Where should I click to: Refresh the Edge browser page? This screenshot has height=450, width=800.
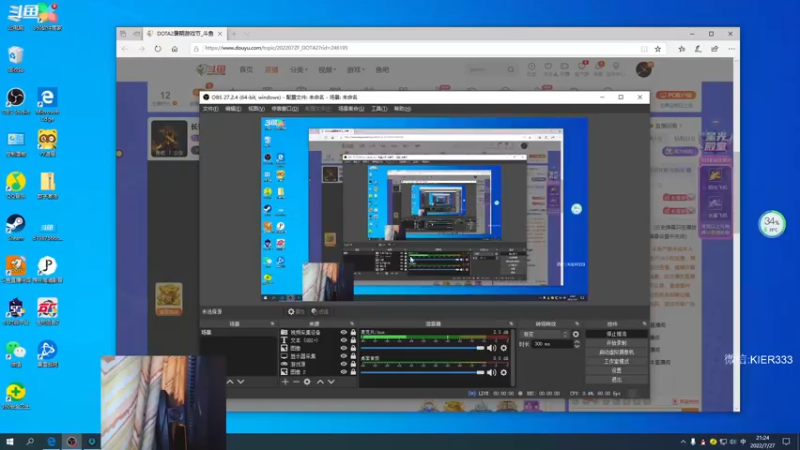[x=158, y=49]
